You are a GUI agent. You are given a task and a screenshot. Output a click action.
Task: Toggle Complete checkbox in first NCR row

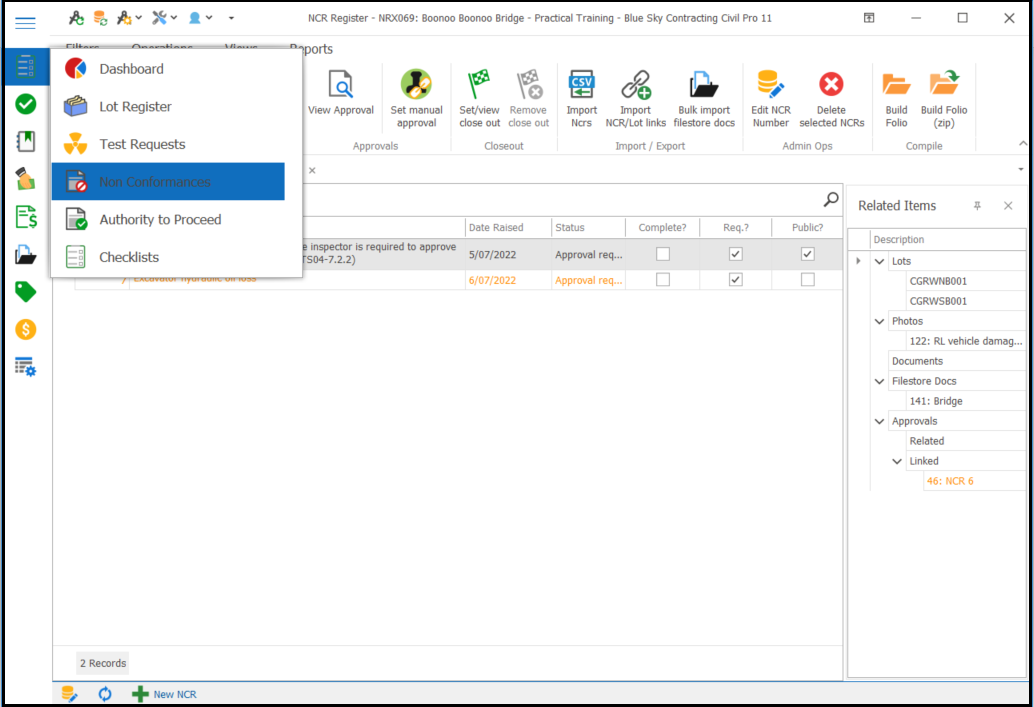point(663,254)
